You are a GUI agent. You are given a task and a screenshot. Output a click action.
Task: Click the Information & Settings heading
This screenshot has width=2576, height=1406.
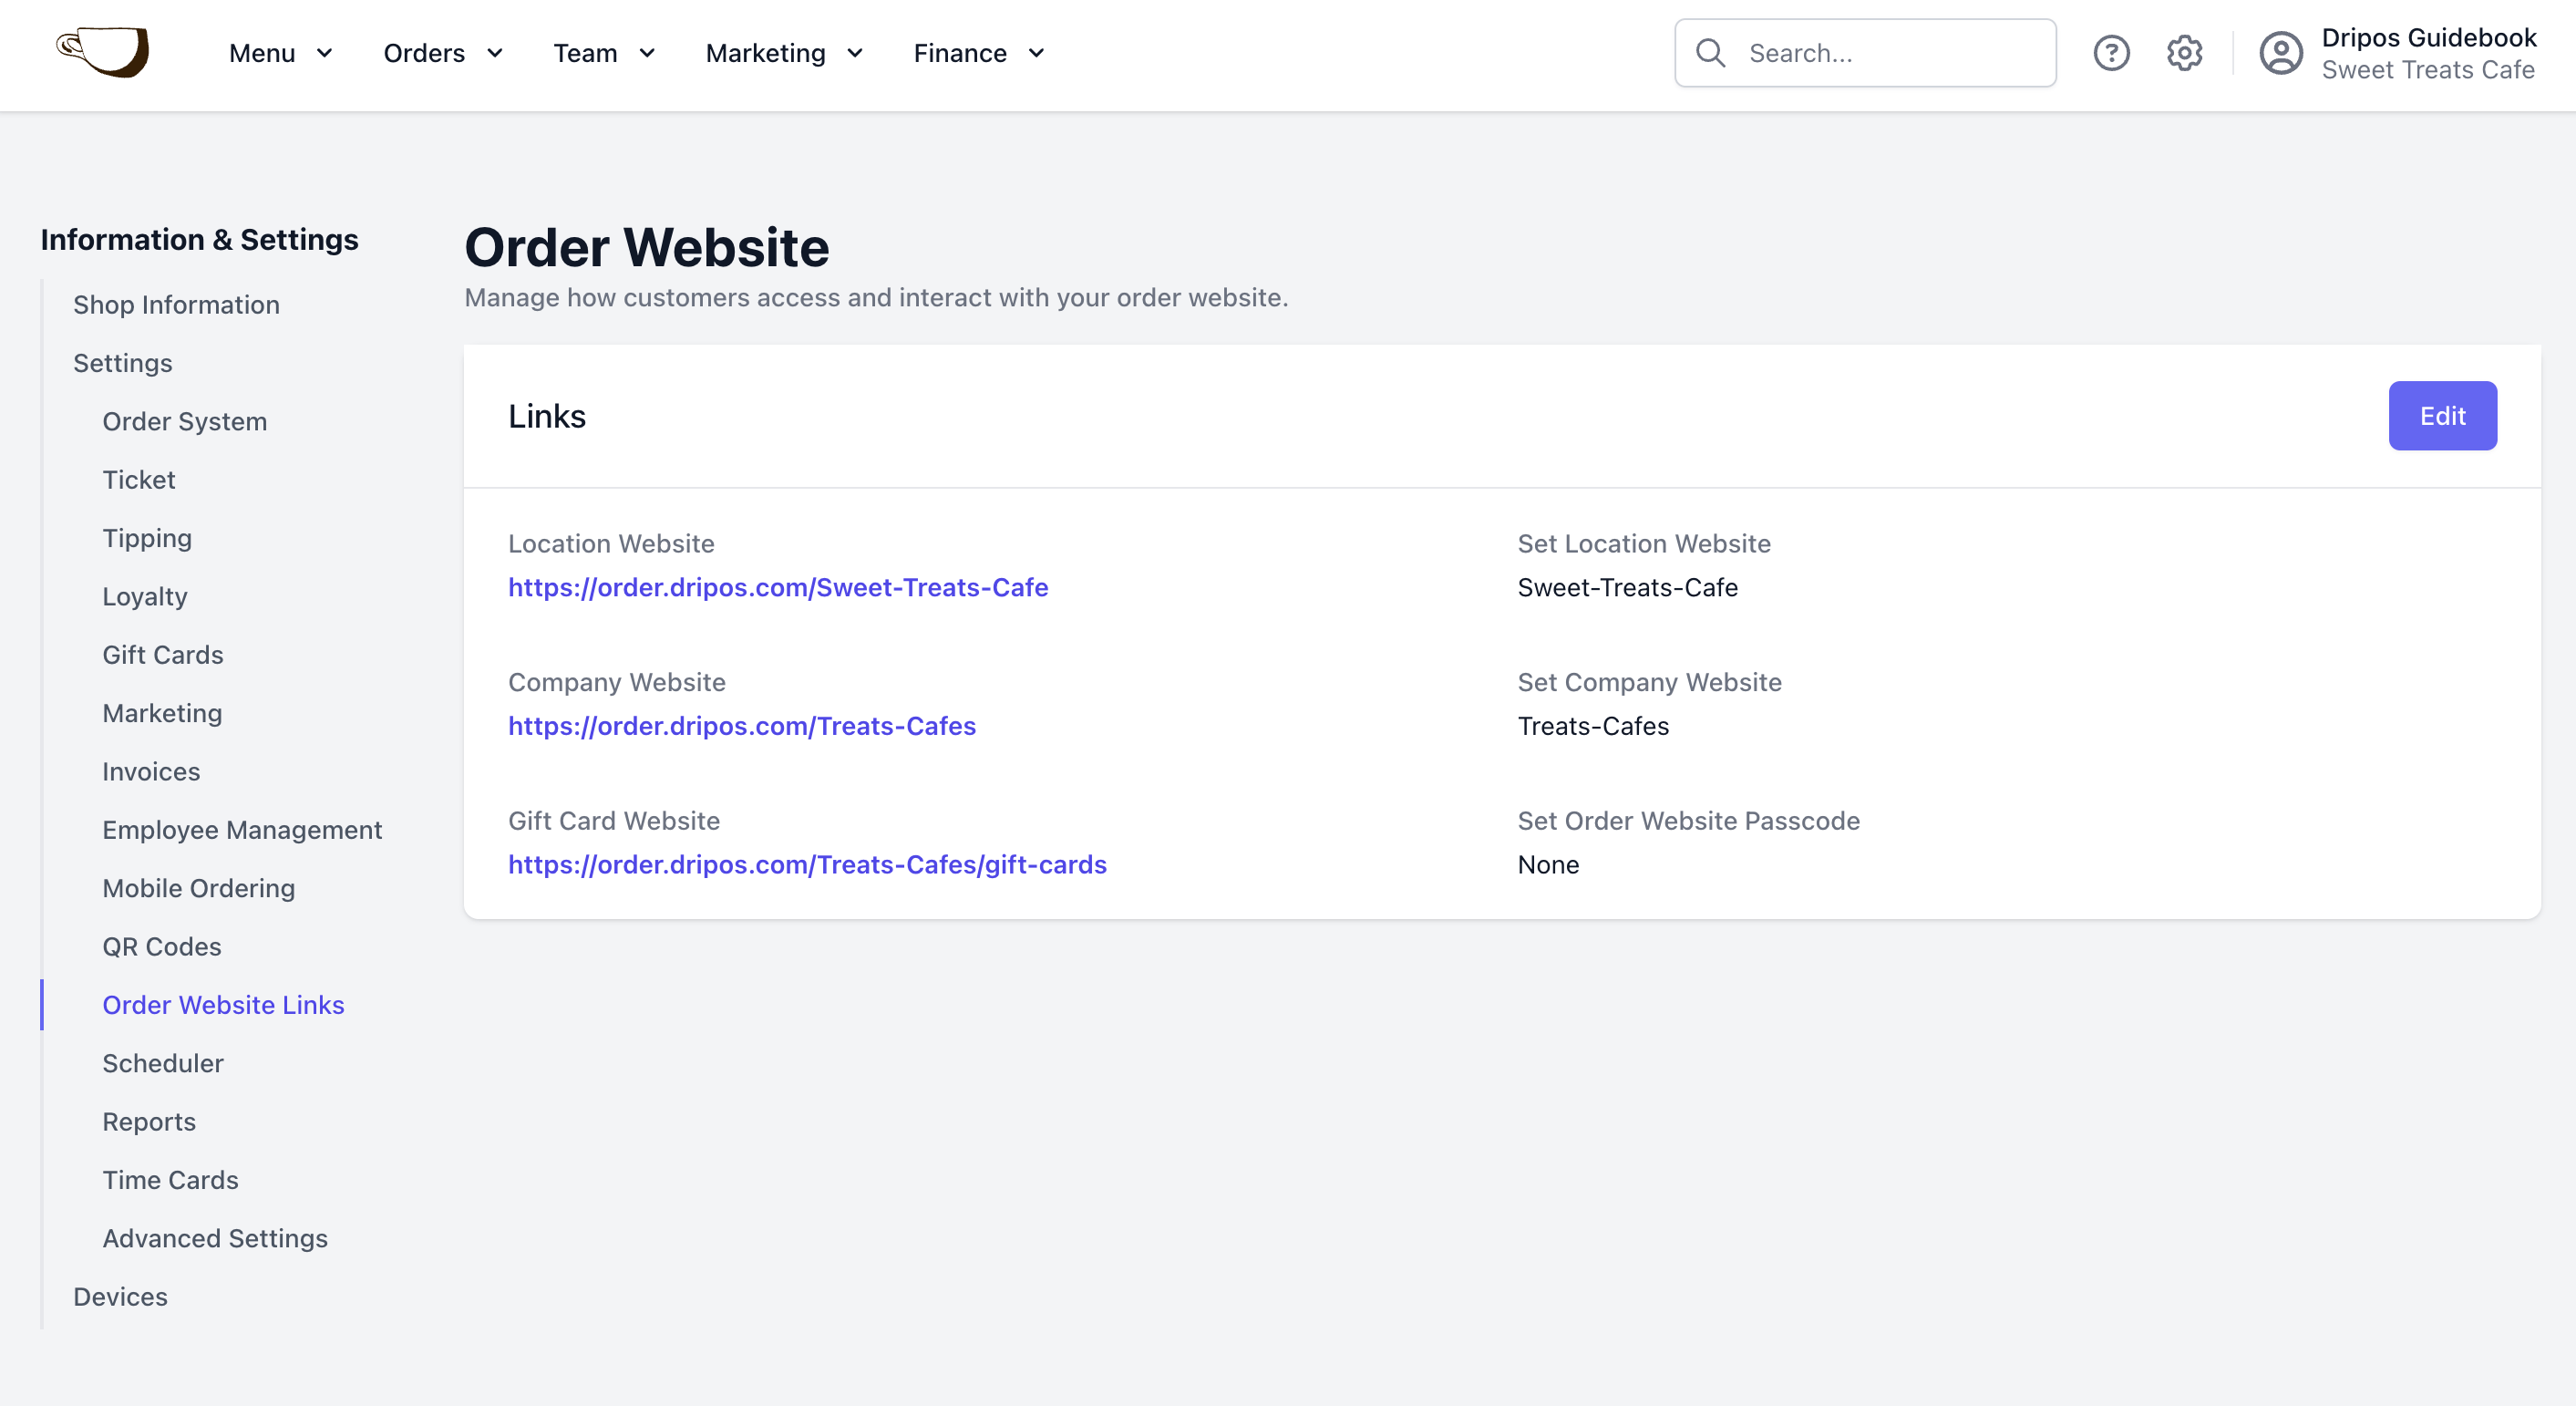pos(199,240)
